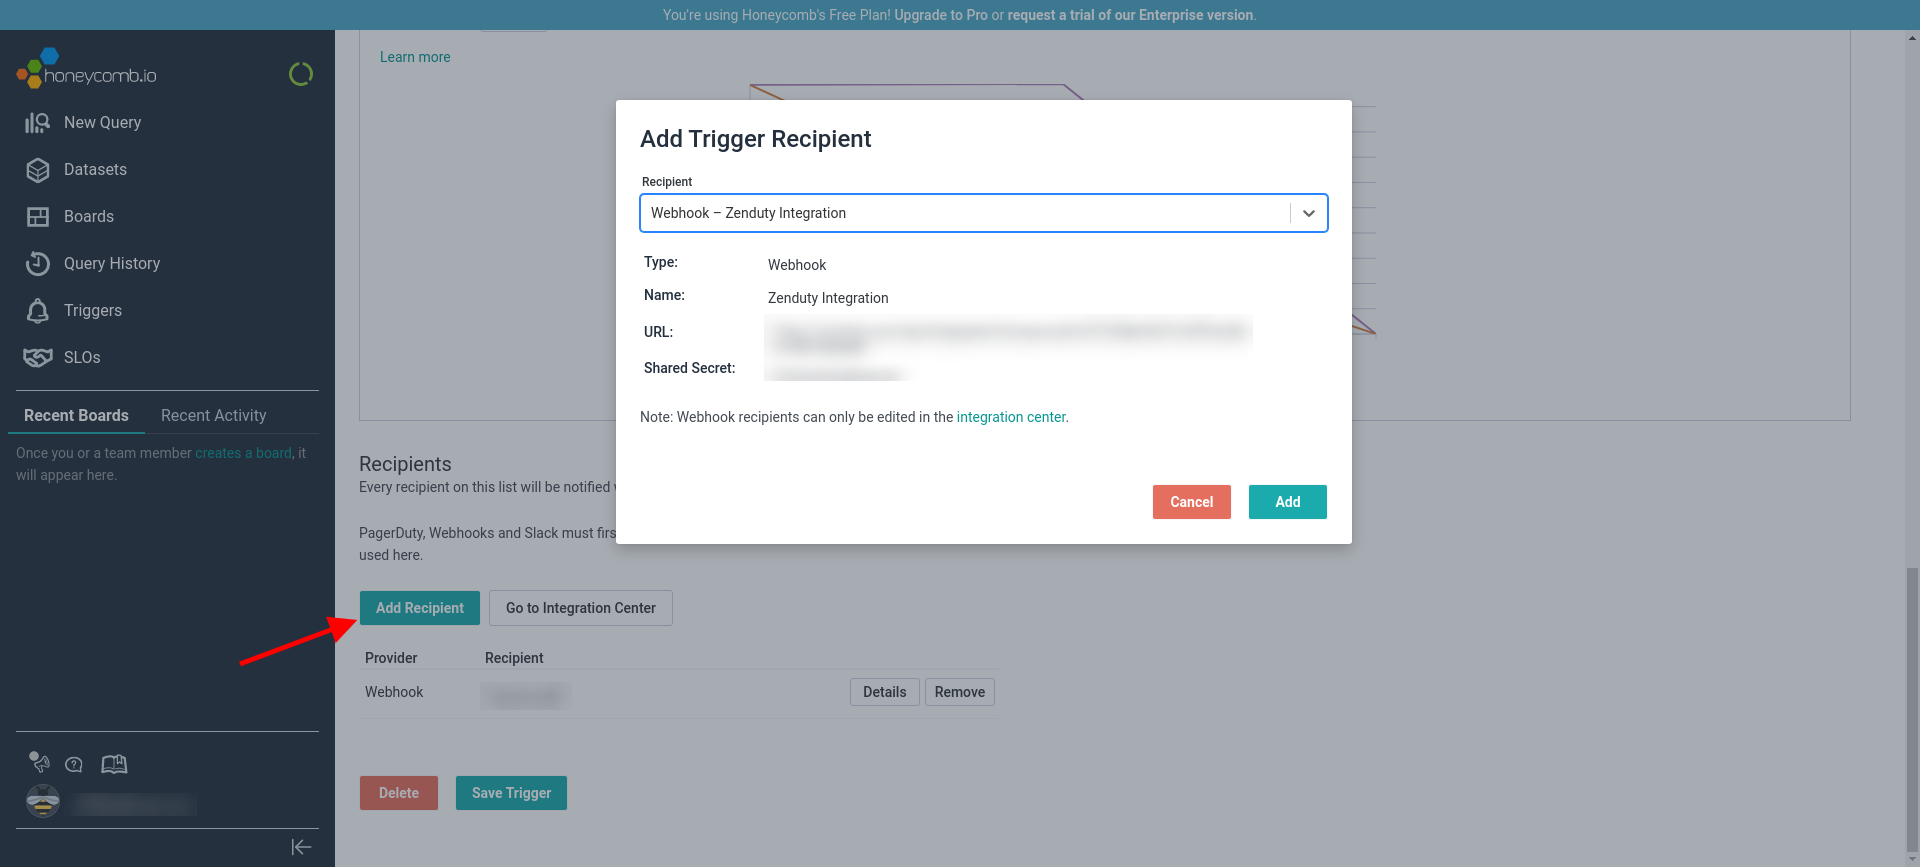Image resolution: width=1920 pixels, height=867 pixels.
Task: Open the help question mark icon
Action: pos(74,765)
